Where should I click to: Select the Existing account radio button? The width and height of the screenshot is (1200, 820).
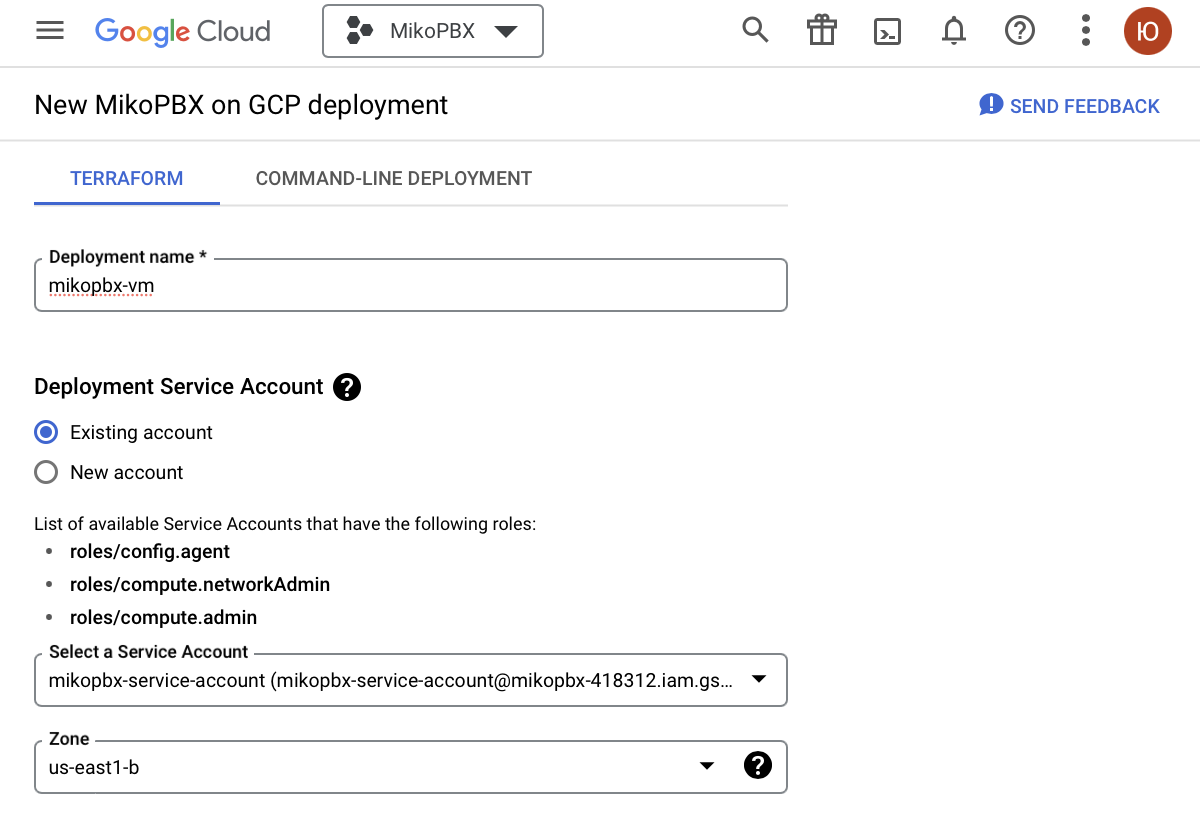point(46,432)
